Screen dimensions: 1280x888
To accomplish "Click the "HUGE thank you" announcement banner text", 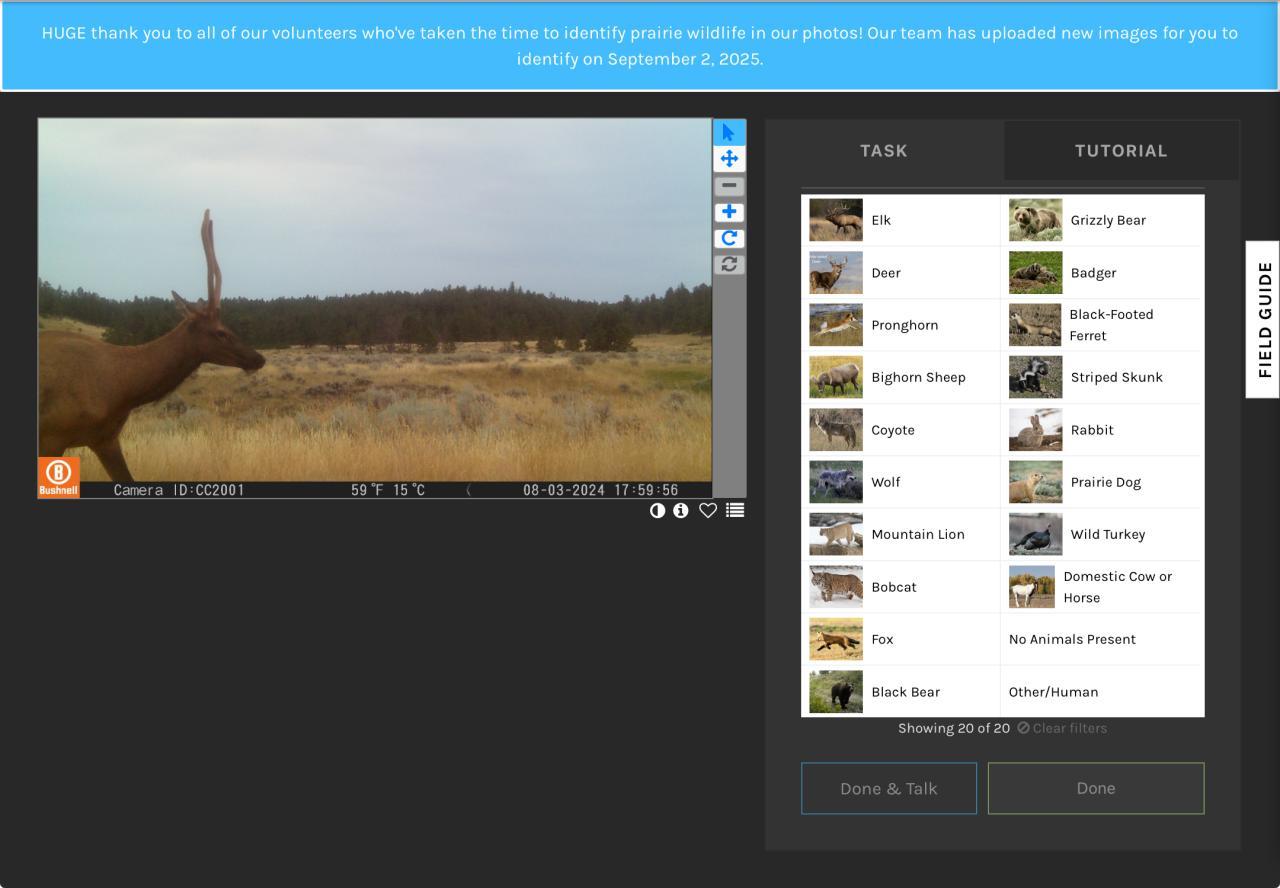I will 640,46.
